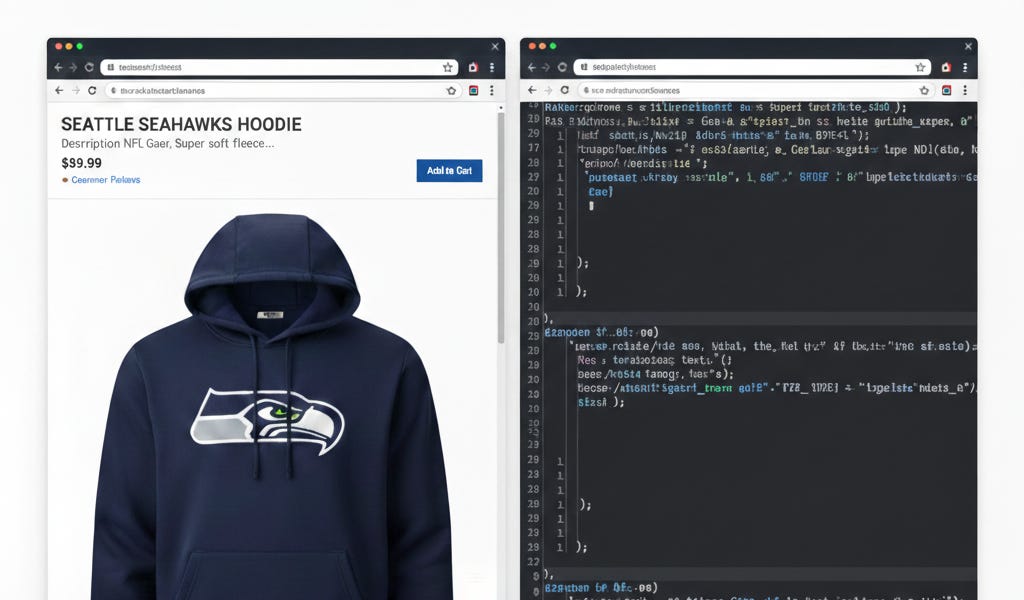This screenshot has height=600, width=1024.
Task: Go forward in left window's lower toolbar
Action: [76, 91]
